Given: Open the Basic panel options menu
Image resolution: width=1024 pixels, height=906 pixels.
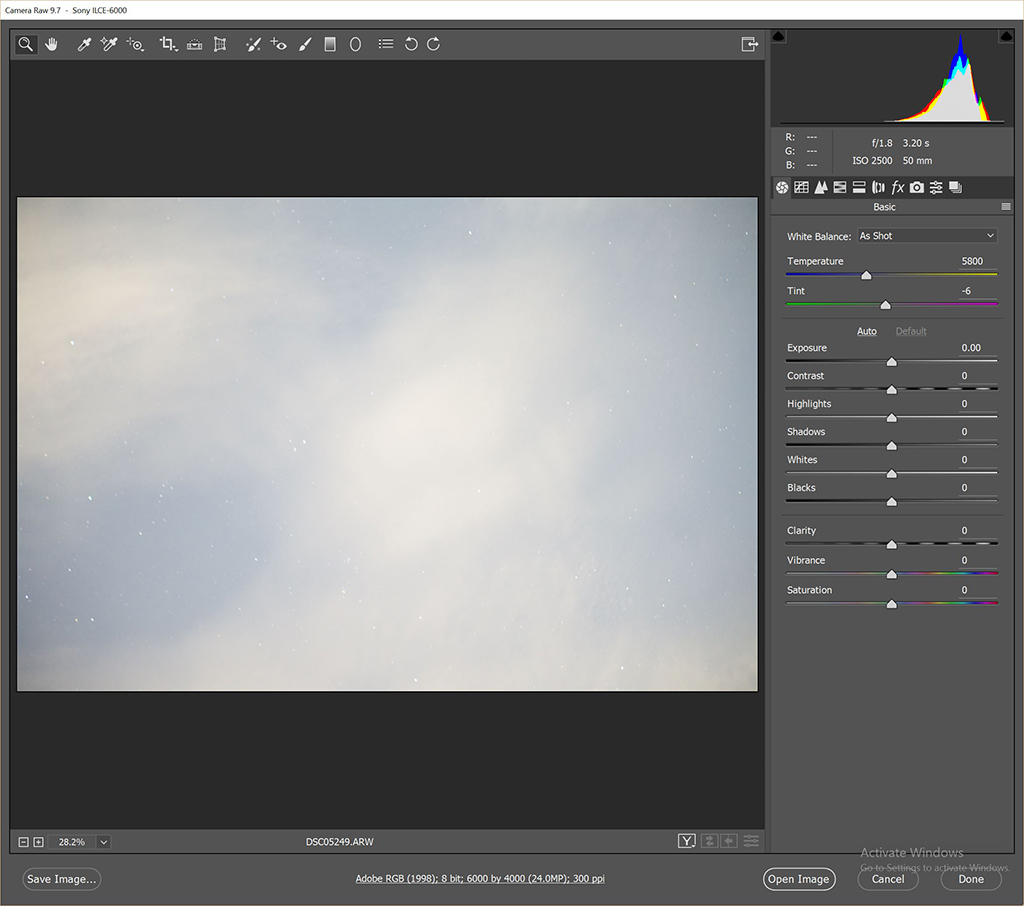Looking at the screenshot, I should point(1006,207).
